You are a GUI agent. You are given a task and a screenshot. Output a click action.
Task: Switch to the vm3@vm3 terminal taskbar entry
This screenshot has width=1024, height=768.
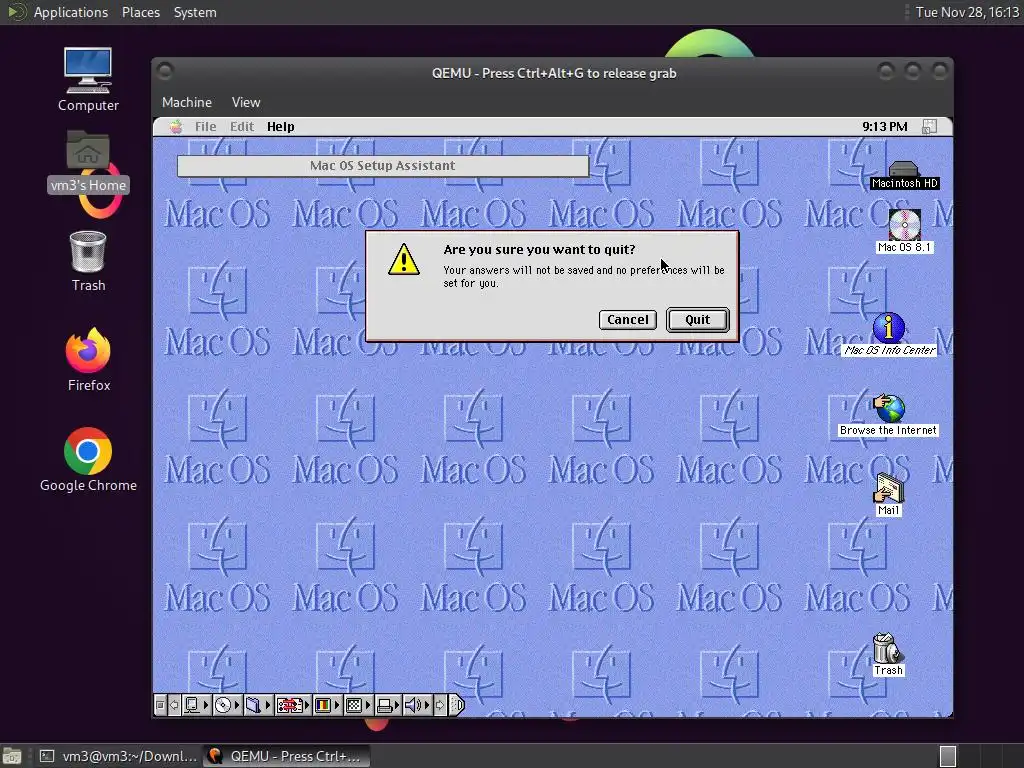click(118, 756)
